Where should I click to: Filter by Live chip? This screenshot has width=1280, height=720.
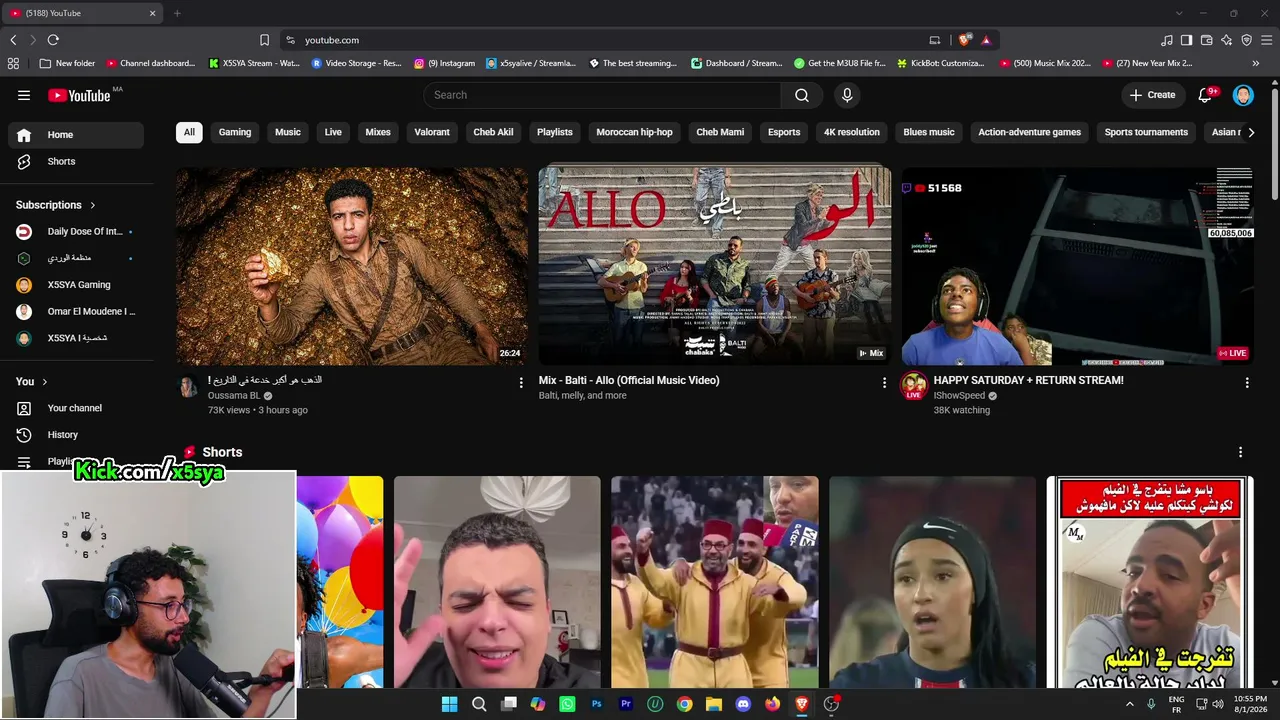333,132
